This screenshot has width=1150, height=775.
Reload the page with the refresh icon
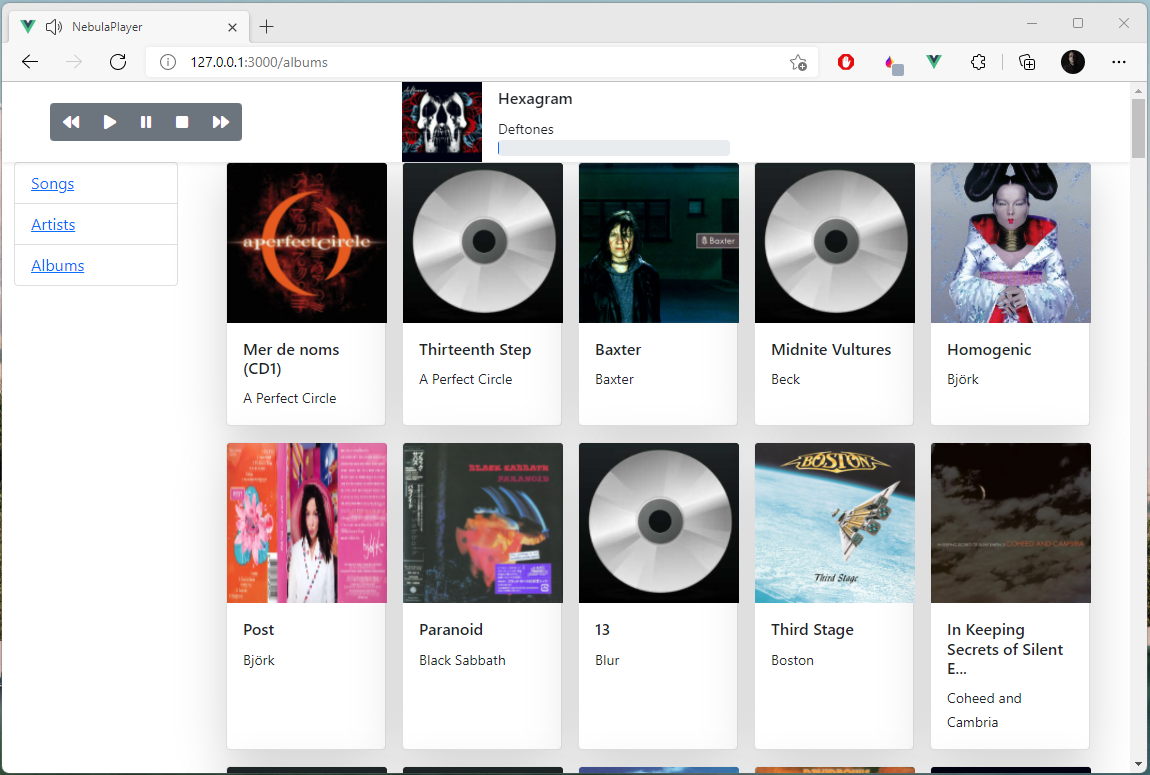click(117, 62)
